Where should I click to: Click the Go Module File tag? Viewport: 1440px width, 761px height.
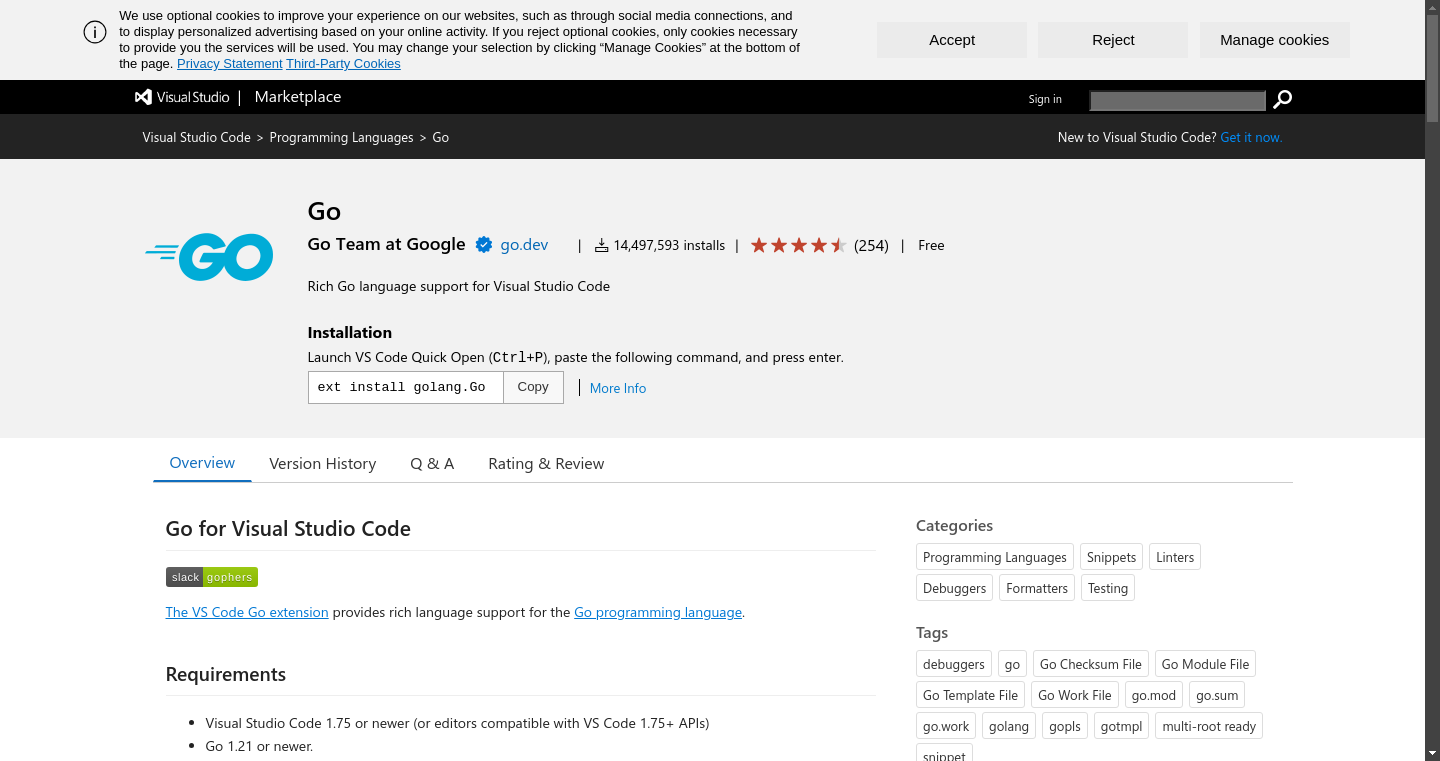coord(1206,664)
